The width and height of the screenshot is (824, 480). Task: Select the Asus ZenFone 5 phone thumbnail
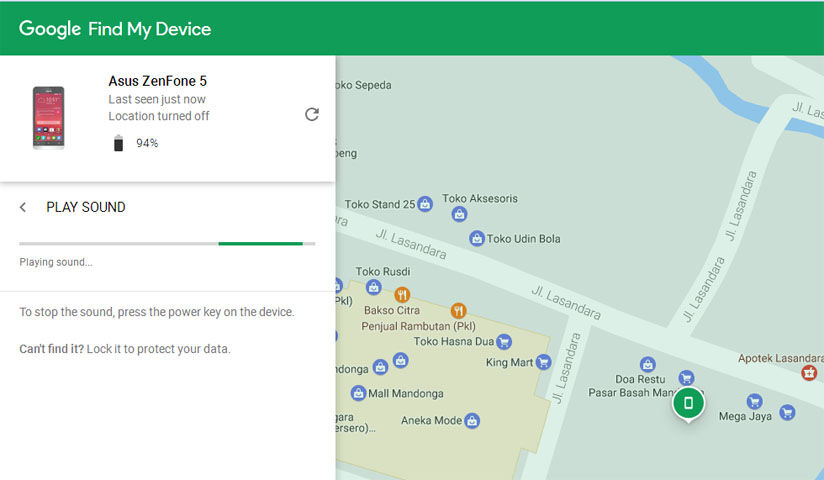coord(48,118)
